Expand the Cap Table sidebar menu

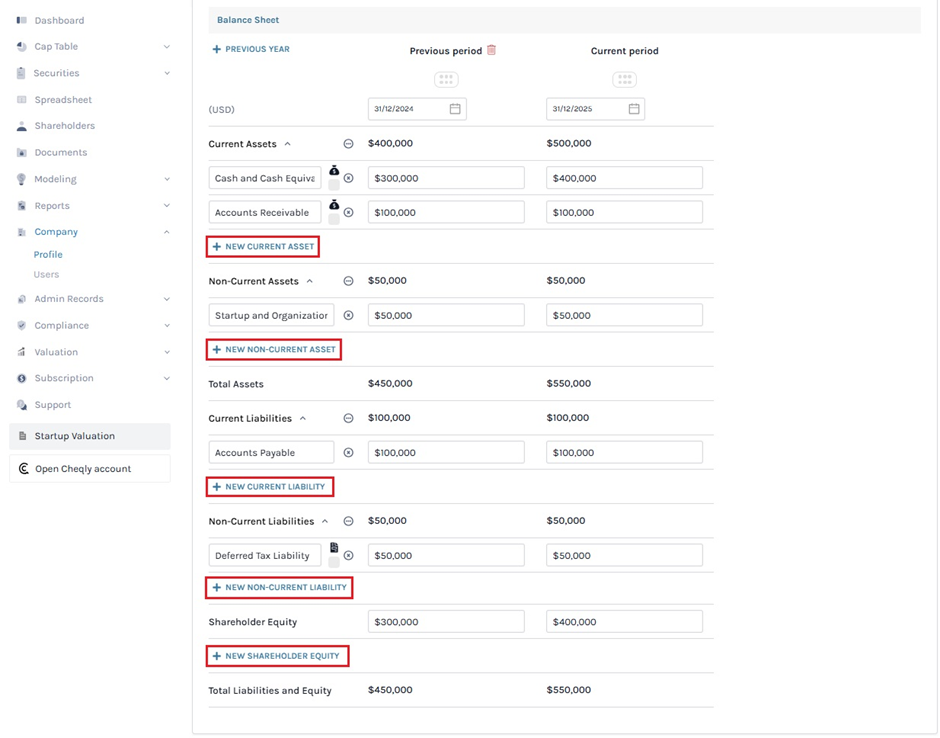point(166,47)
